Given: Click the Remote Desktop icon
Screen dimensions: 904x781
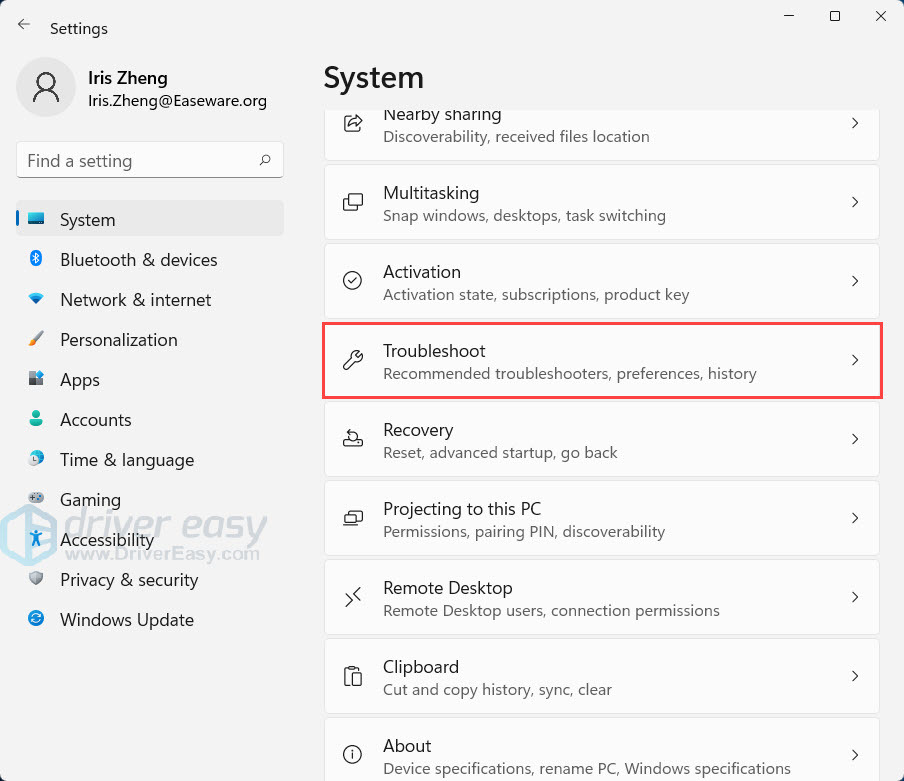Looking at the screenshot, I should click(353, 597).
